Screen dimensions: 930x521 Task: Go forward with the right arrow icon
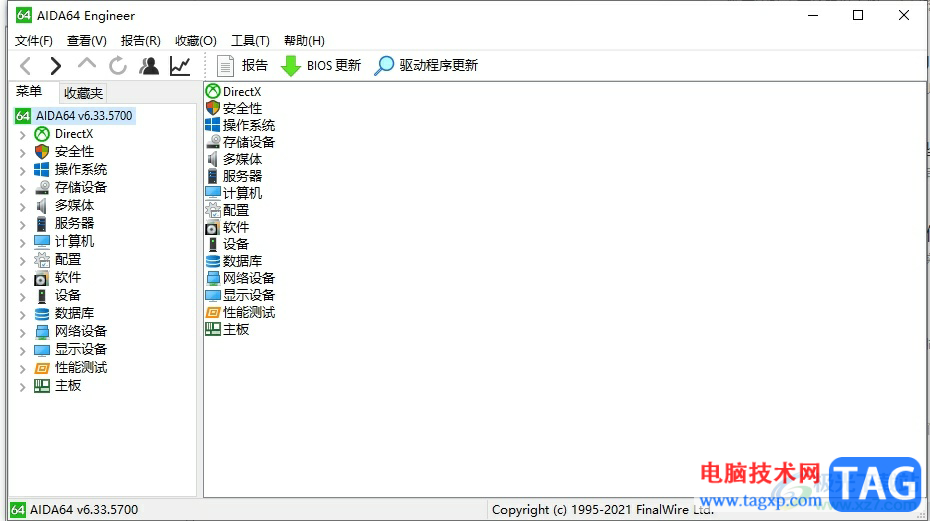tap(56, 66)
